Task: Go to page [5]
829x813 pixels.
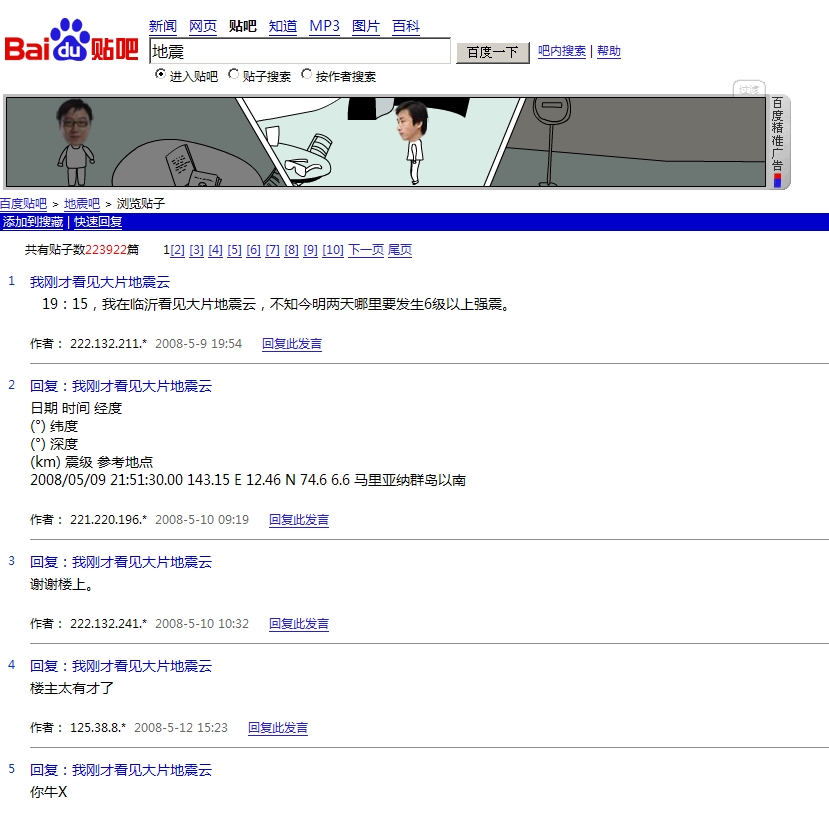Action: 234,250
